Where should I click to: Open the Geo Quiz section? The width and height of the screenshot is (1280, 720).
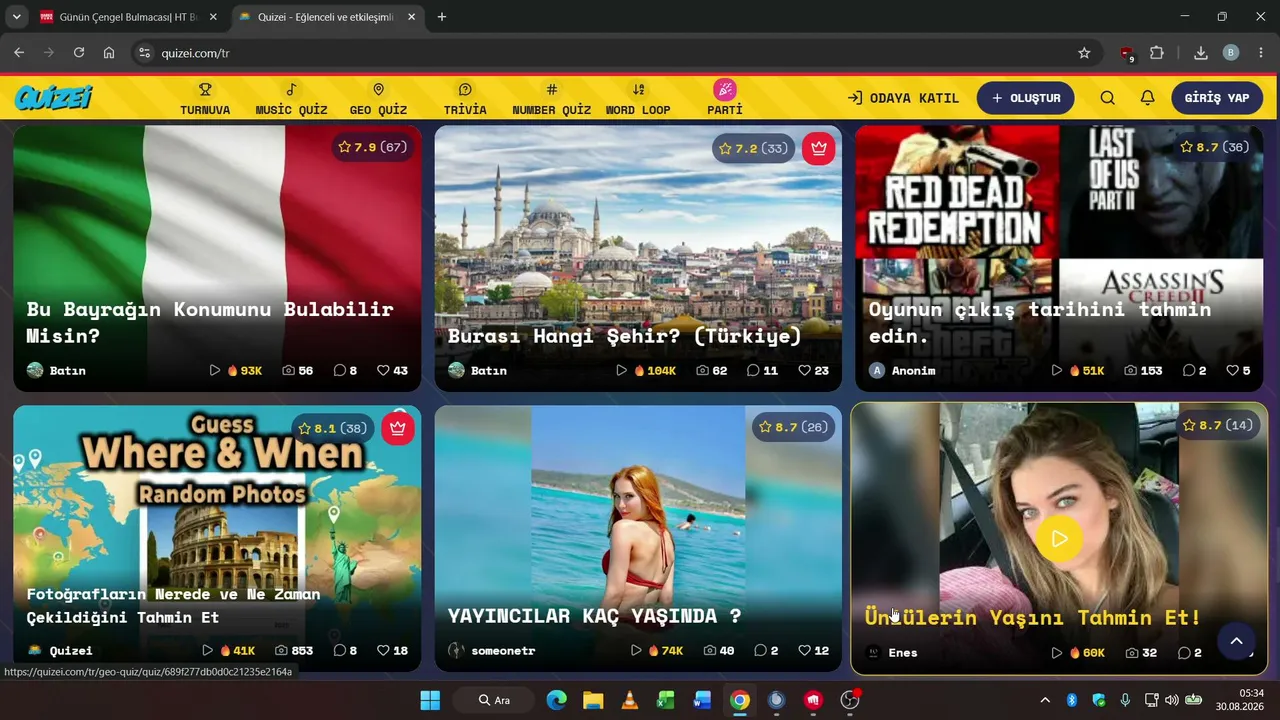378,99
